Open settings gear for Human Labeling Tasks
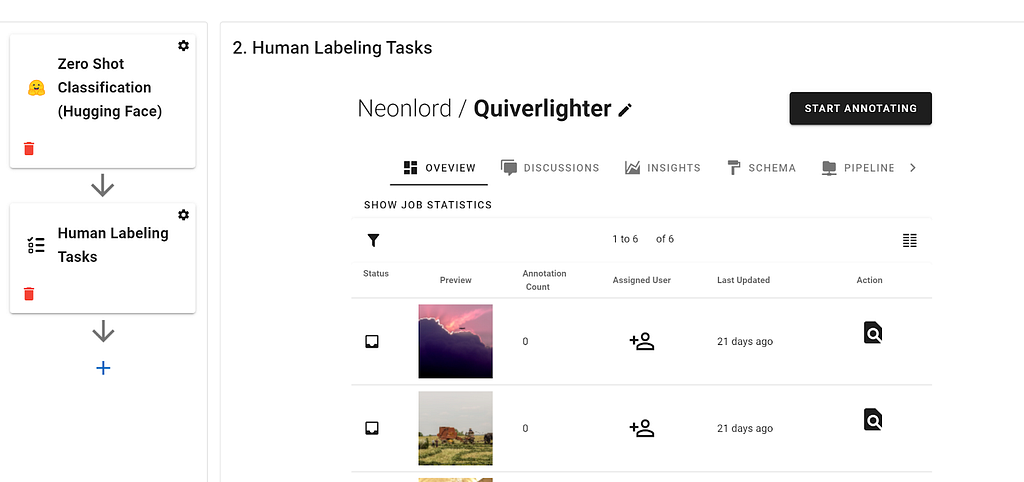The image size is (1024, 482). click(184, 215)
